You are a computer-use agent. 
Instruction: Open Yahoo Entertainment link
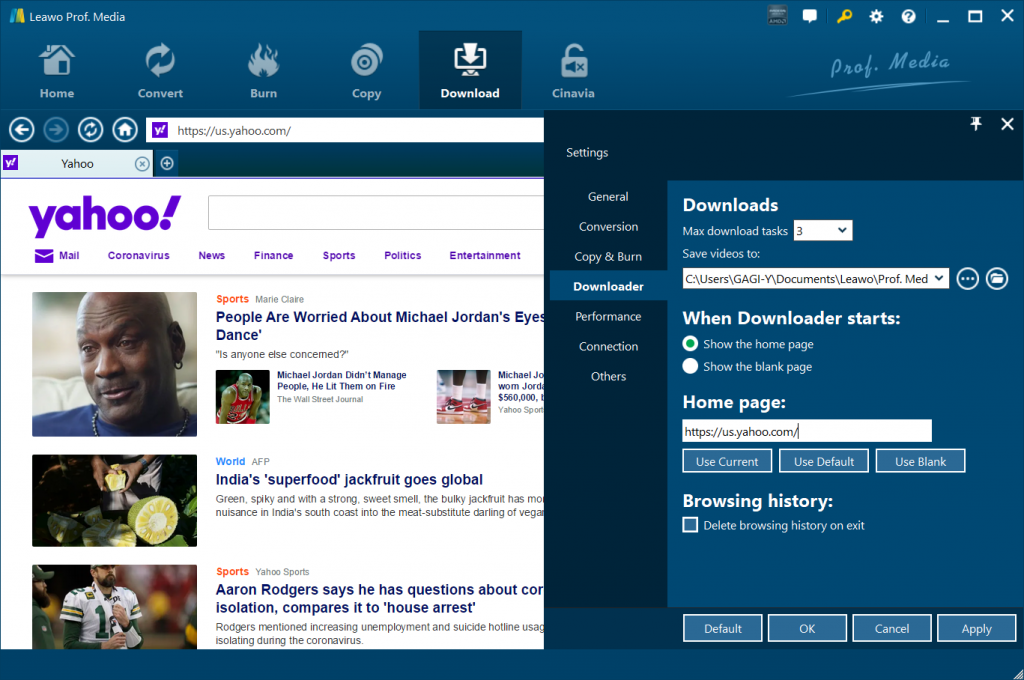tap(485, 255)
